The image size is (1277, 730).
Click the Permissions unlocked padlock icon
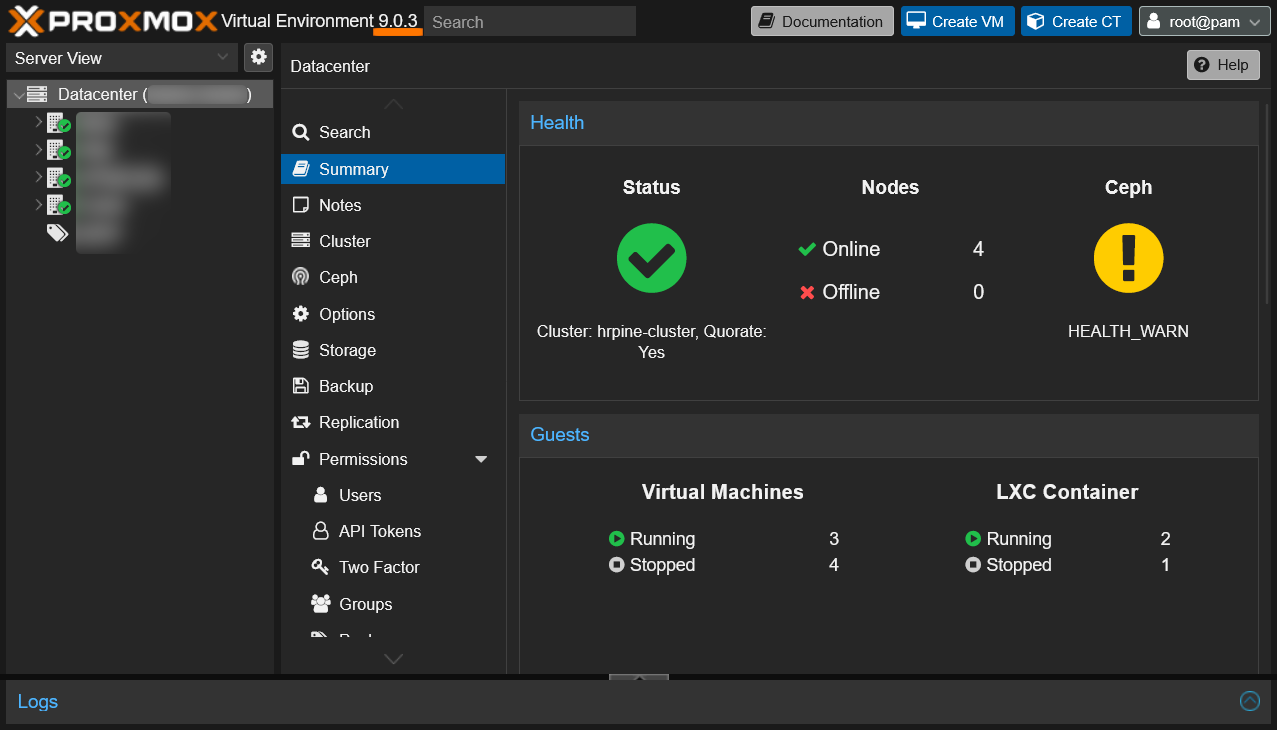(x=300, y=459)
